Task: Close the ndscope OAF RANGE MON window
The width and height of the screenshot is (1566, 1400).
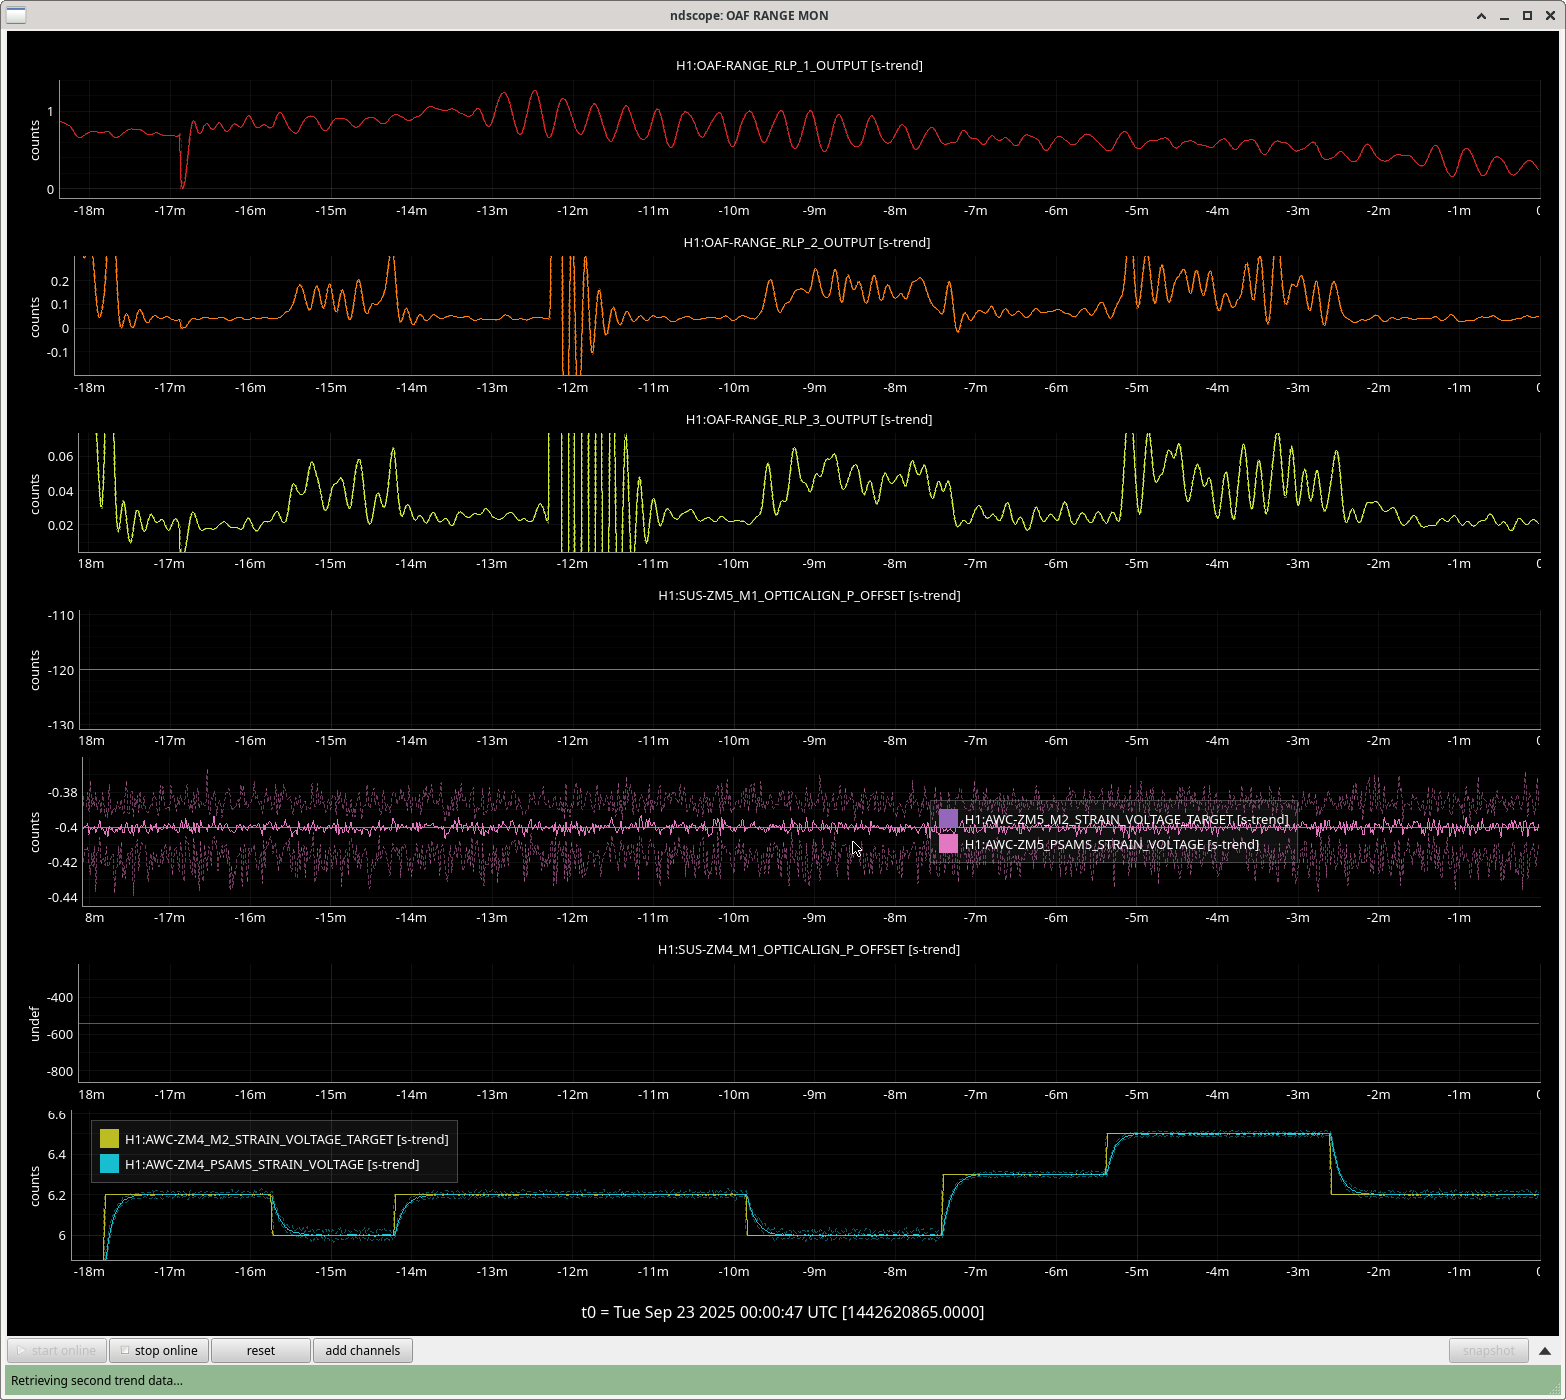Action: coord(1550,15)
